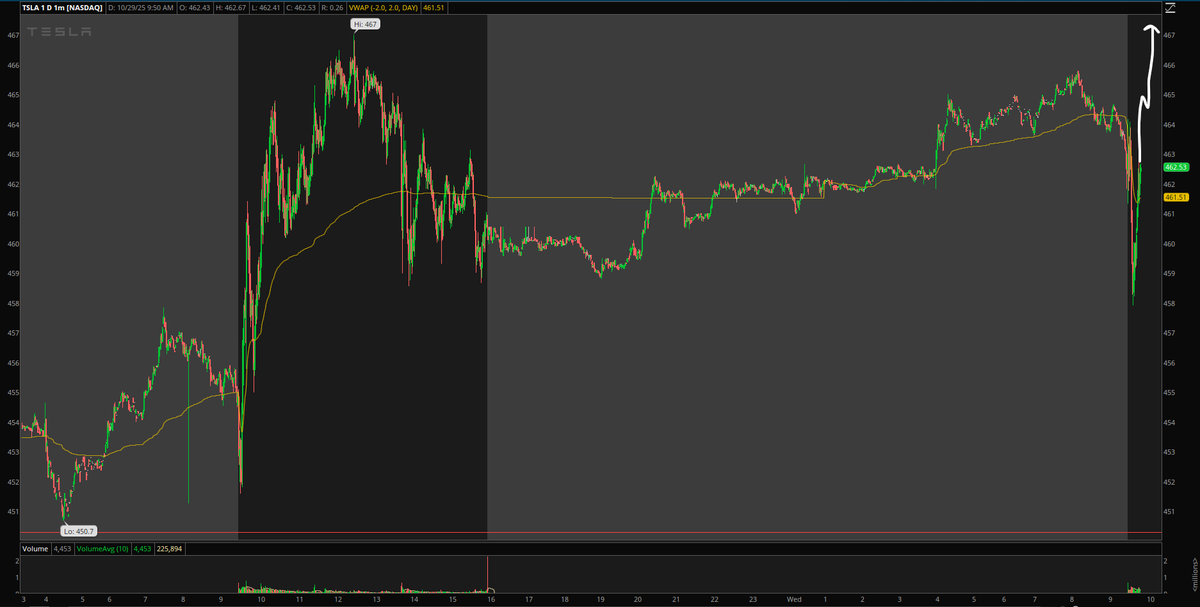Select the Volume study label
The width and height of the screenshot is (1200, 607).
point(36,548)
